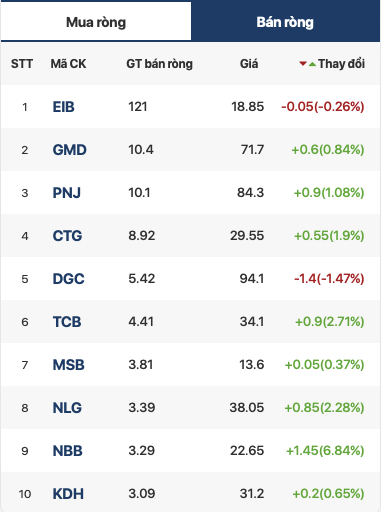Open the PNJ stock link
Screen dimensions: 381x512
[67, 193]
